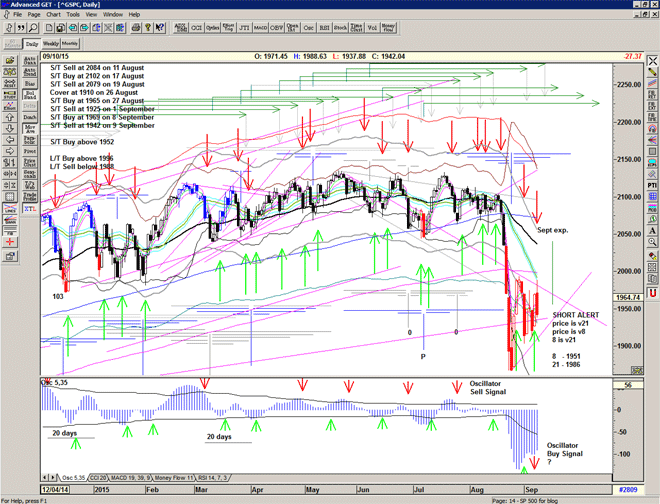The image size is (660, 504).
Task: Click the XTL study button
Action: [x=30, y=210]
